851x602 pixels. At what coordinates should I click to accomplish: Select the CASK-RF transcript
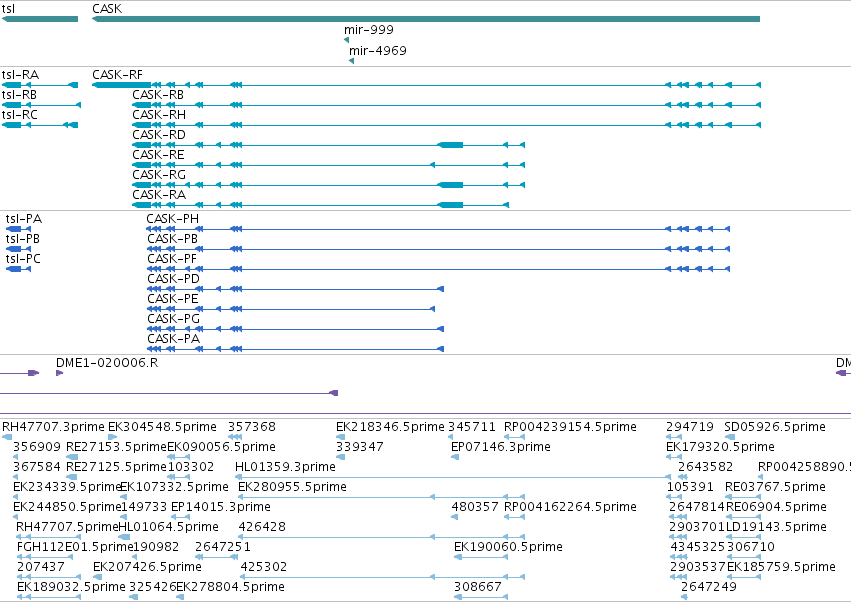[x=426, y=85]
